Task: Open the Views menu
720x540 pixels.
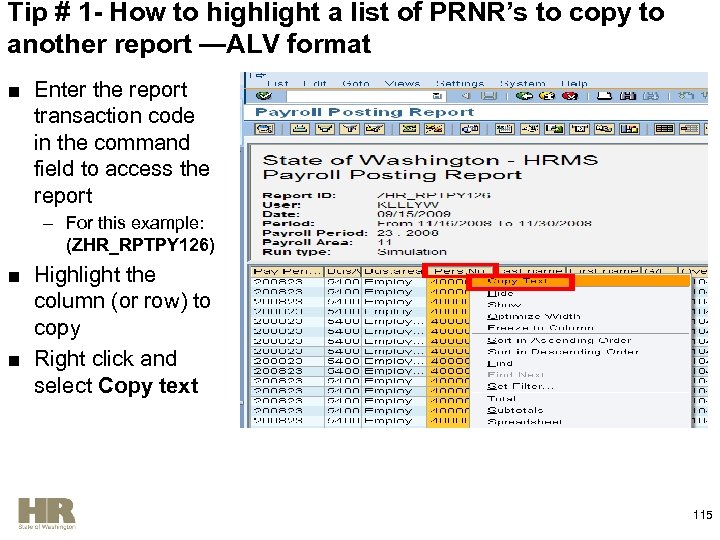Action: pyautogui.click(x=402, y=84)
